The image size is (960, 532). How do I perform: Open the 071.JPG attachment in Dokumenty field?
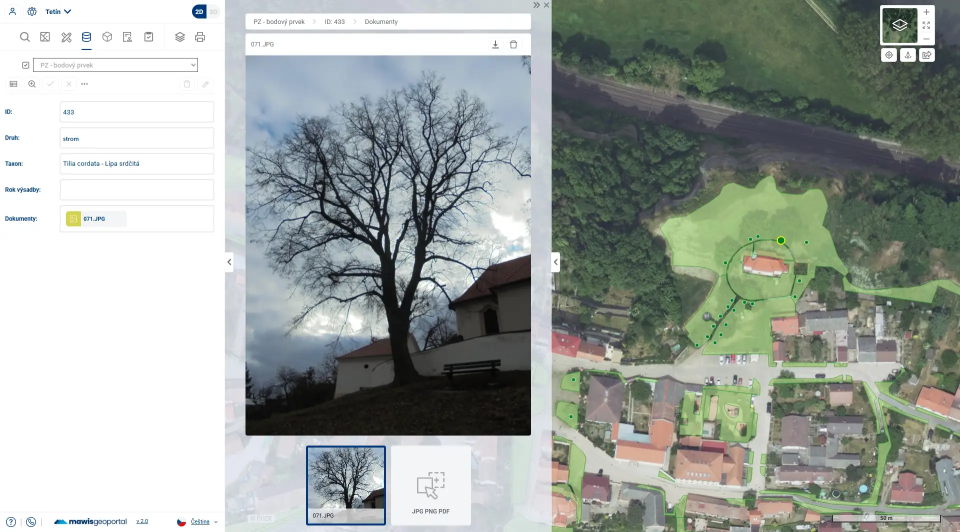95,218
